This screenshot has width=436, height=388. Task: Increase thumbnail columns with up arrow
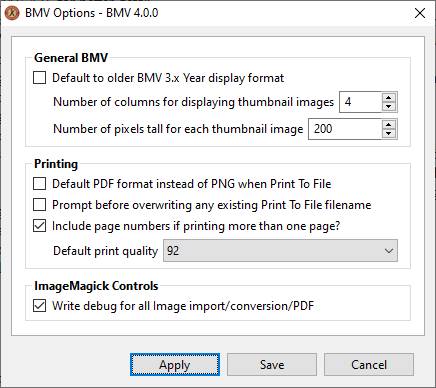pyautogui.click(x=389, y=97)
